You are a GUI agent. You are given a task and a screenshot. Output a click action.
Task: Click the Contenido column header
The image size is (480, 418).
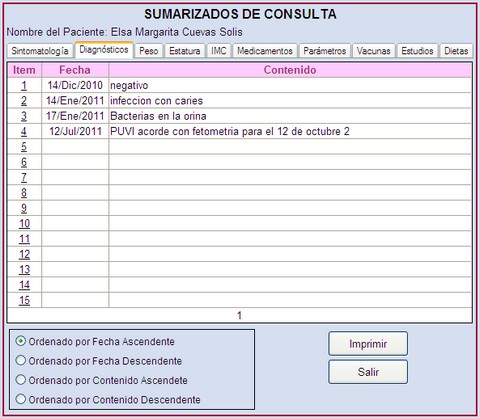pos(290,70)
